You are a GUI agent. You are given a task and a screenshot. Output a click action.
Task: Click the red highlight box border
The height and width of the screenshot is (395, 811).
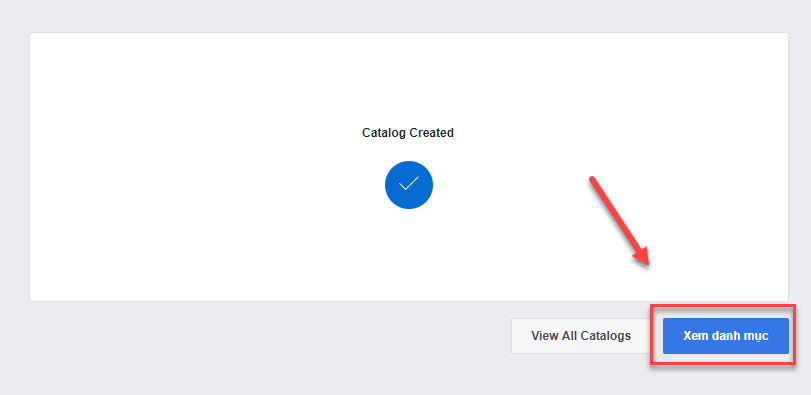point(723,306)
